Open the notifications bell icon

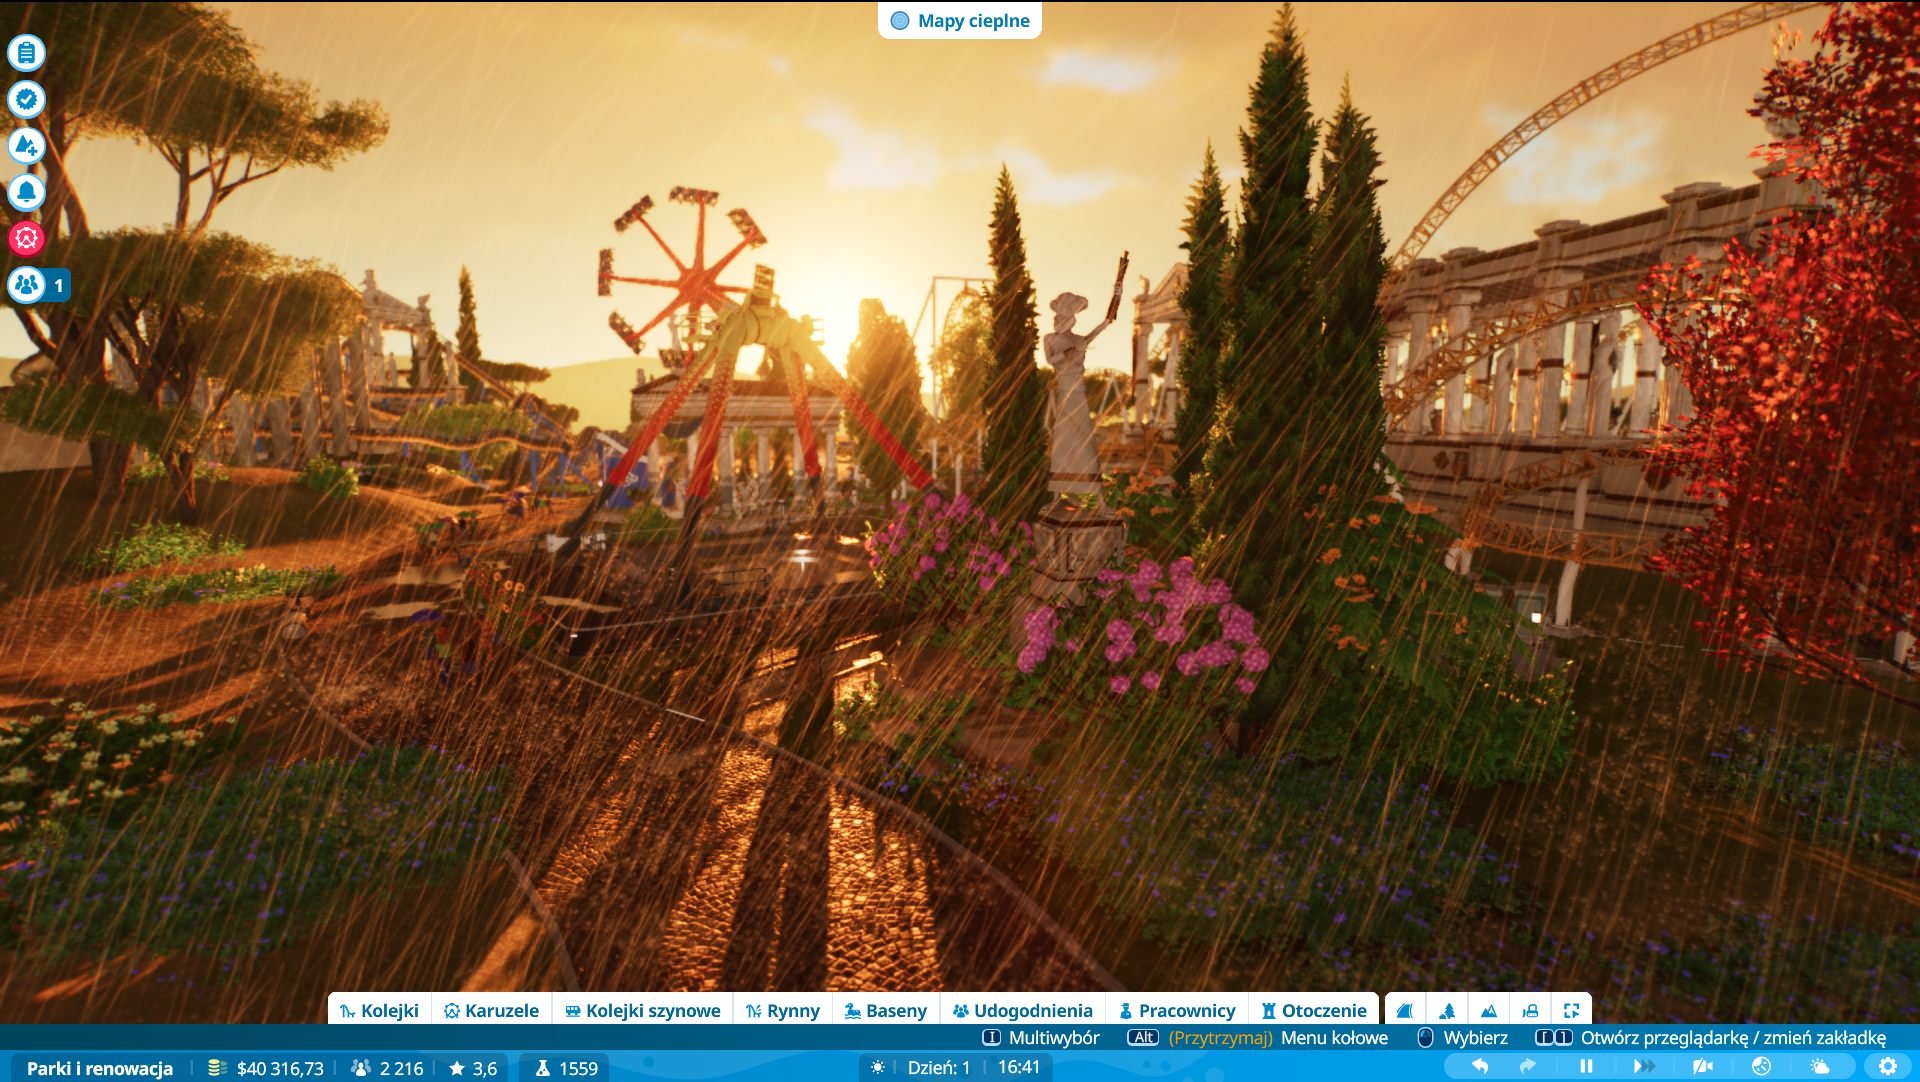click(x=26, y=191)
